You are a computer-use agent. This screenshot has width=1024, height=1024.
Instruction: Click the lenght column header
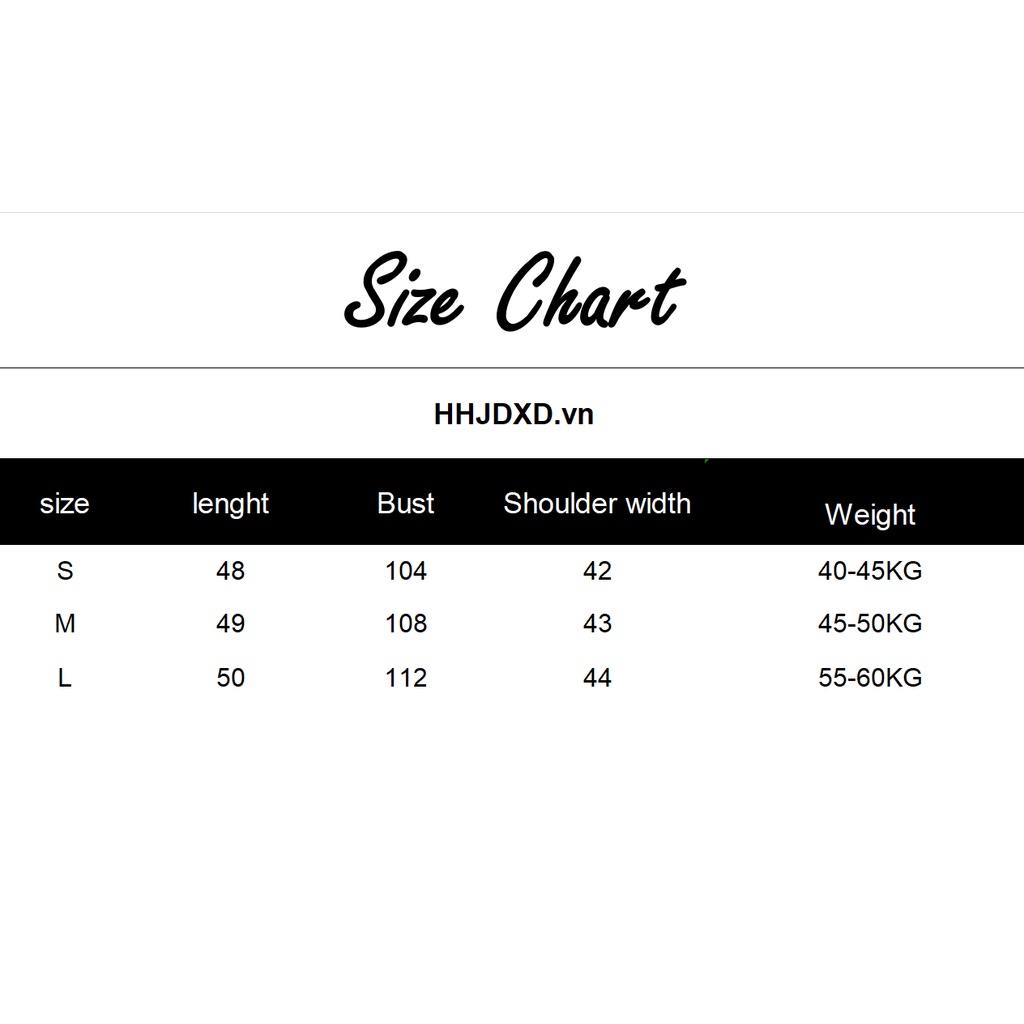pos(230,504)
